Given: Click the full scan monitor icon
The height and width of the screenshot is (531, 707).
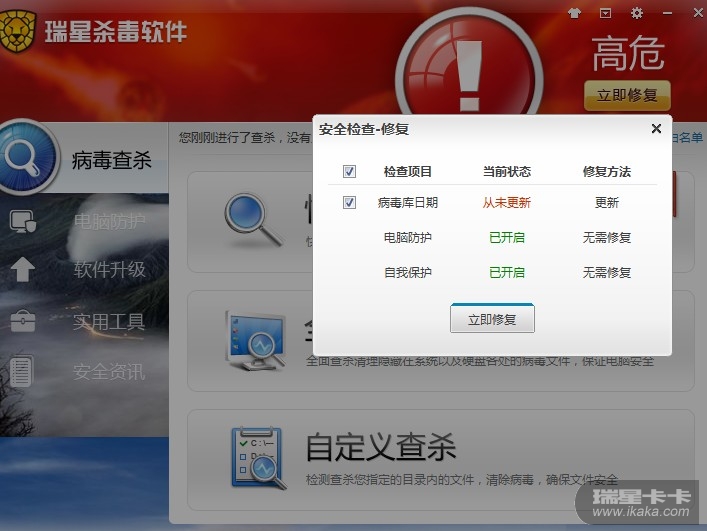Looking at the screenshot, I should coord(255,341).
